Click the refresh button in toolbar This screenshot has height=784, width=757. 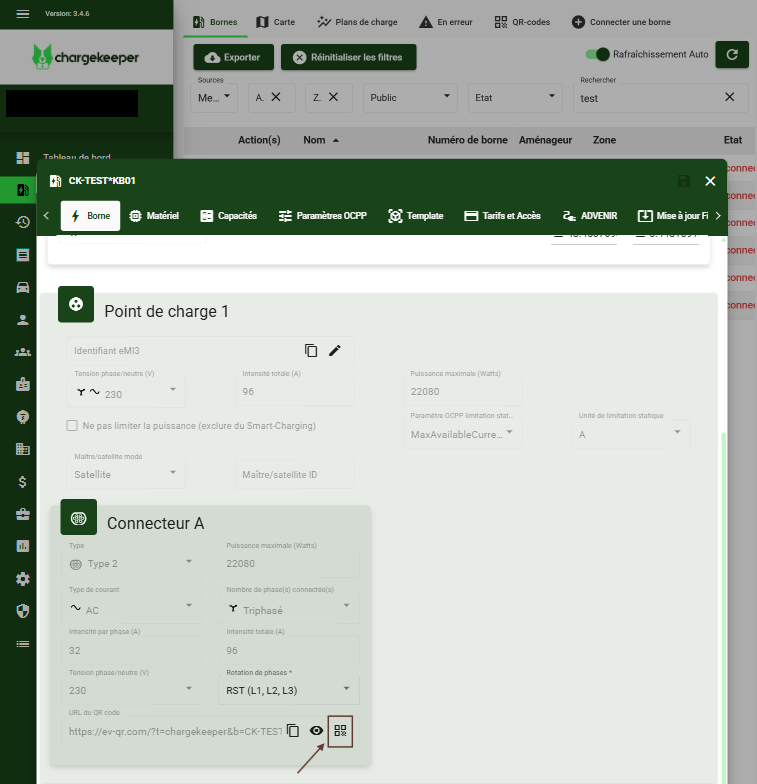[x=732, y=55]
